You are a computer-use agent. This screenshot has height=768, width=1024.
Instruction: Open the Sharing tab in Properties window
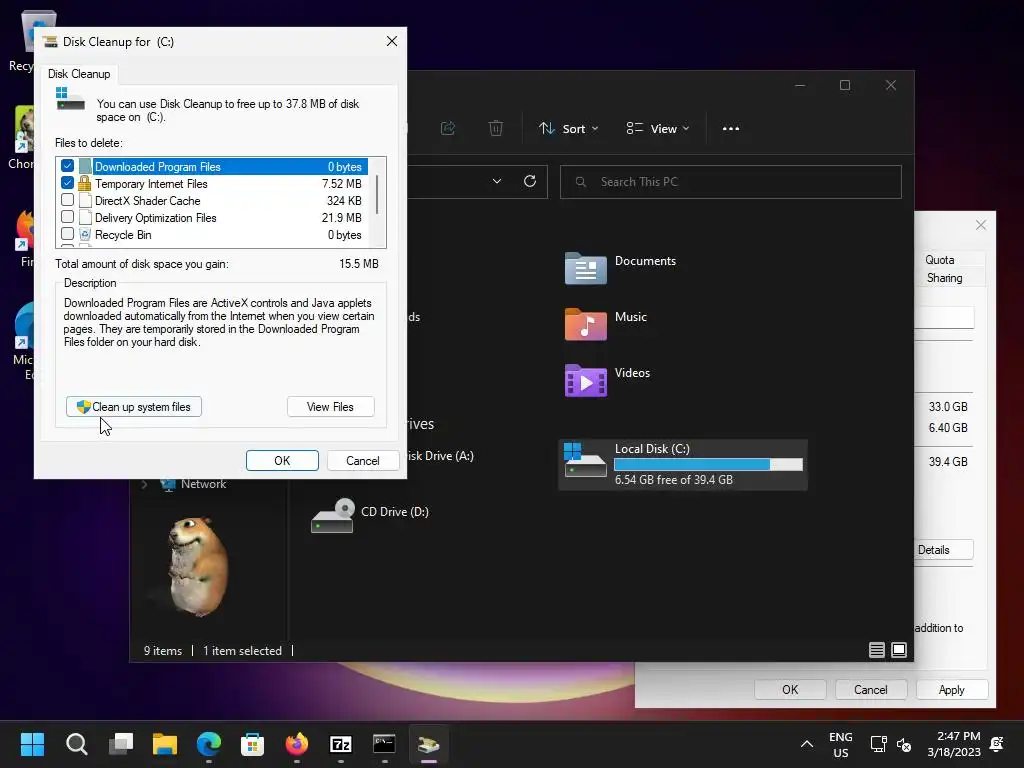click(x=944, y=278)
